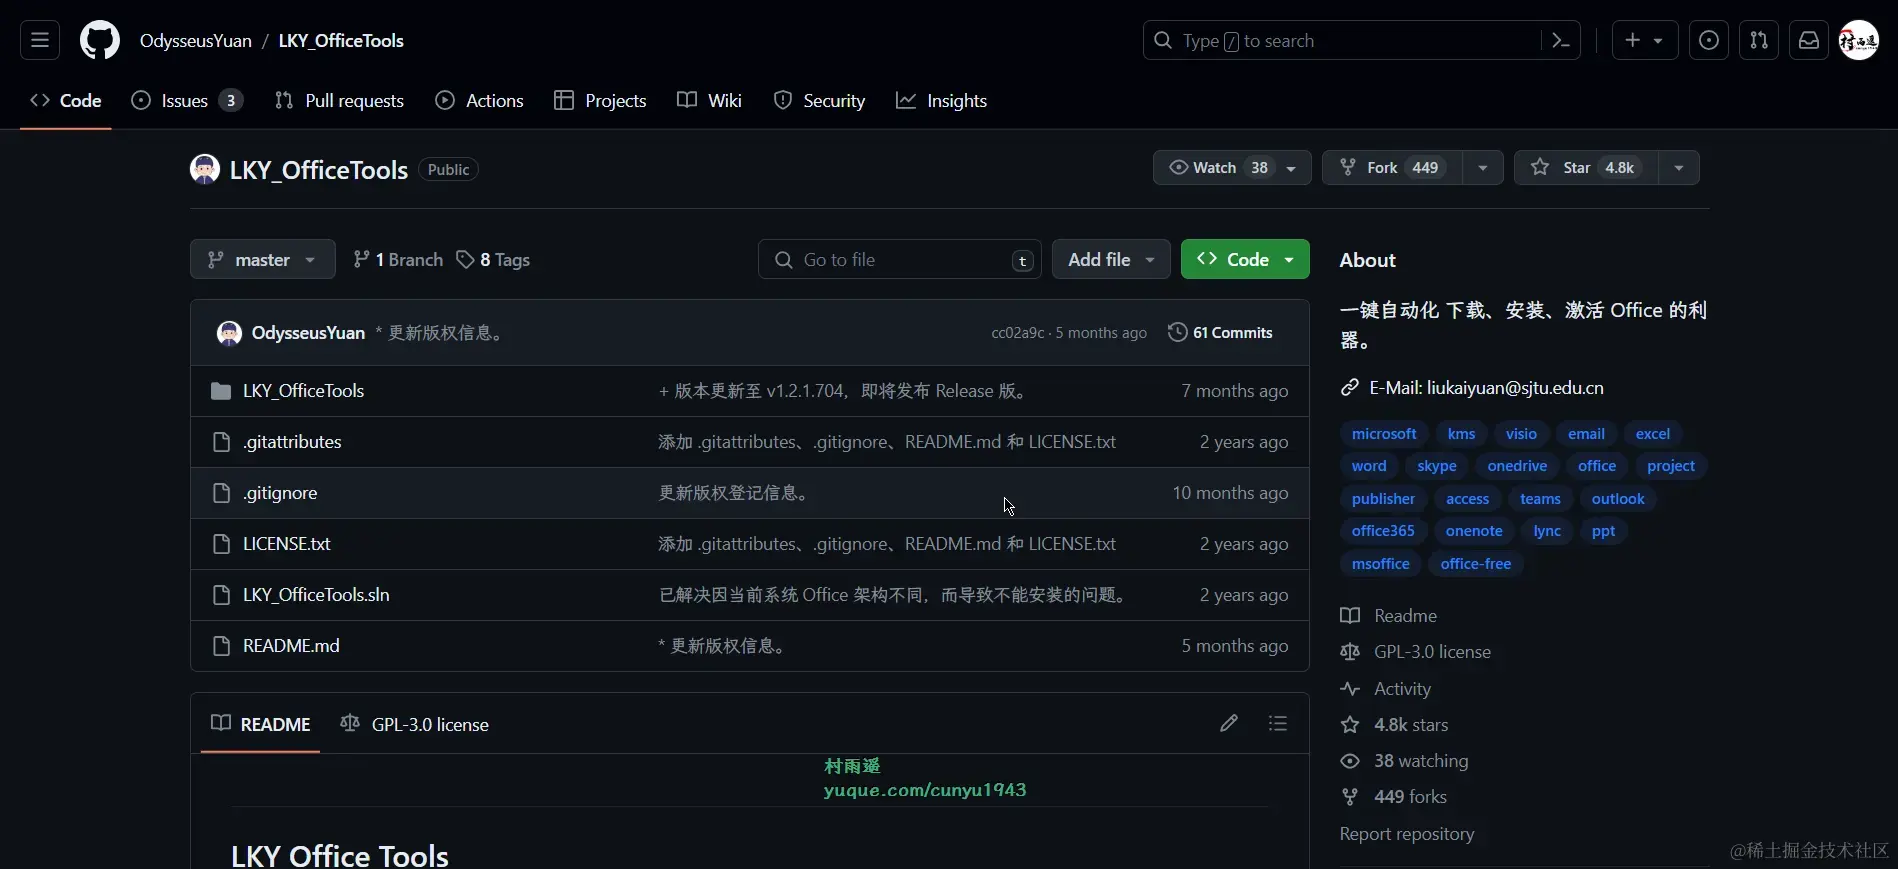Star the repository
Image resolution: width=1898 pixels, height=869 pixels.
(x=1586, y=168)
